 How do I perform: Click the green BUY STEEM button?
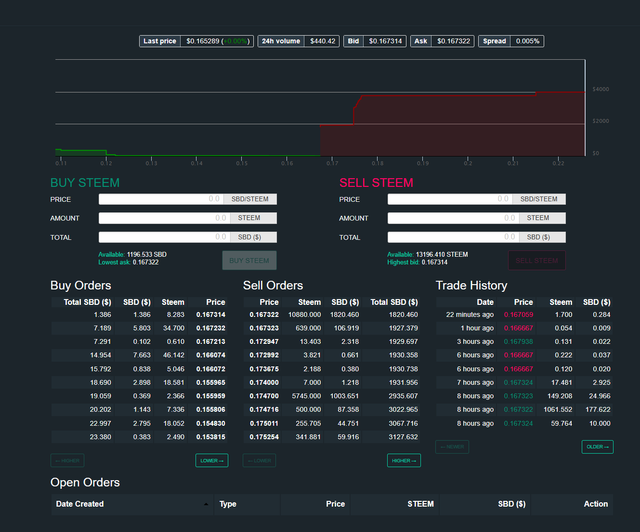pos(249,260)
